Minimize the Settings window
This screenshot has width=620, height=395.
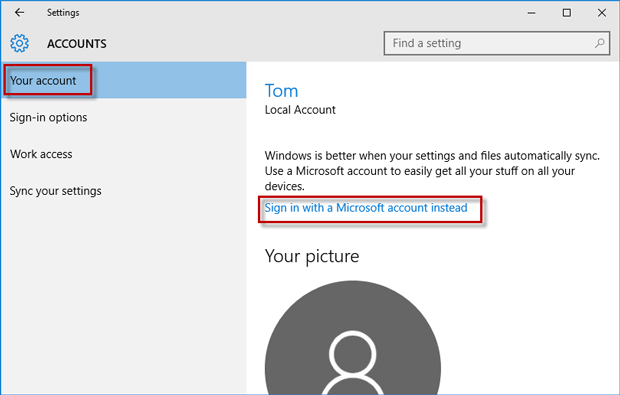click(531, 13)
